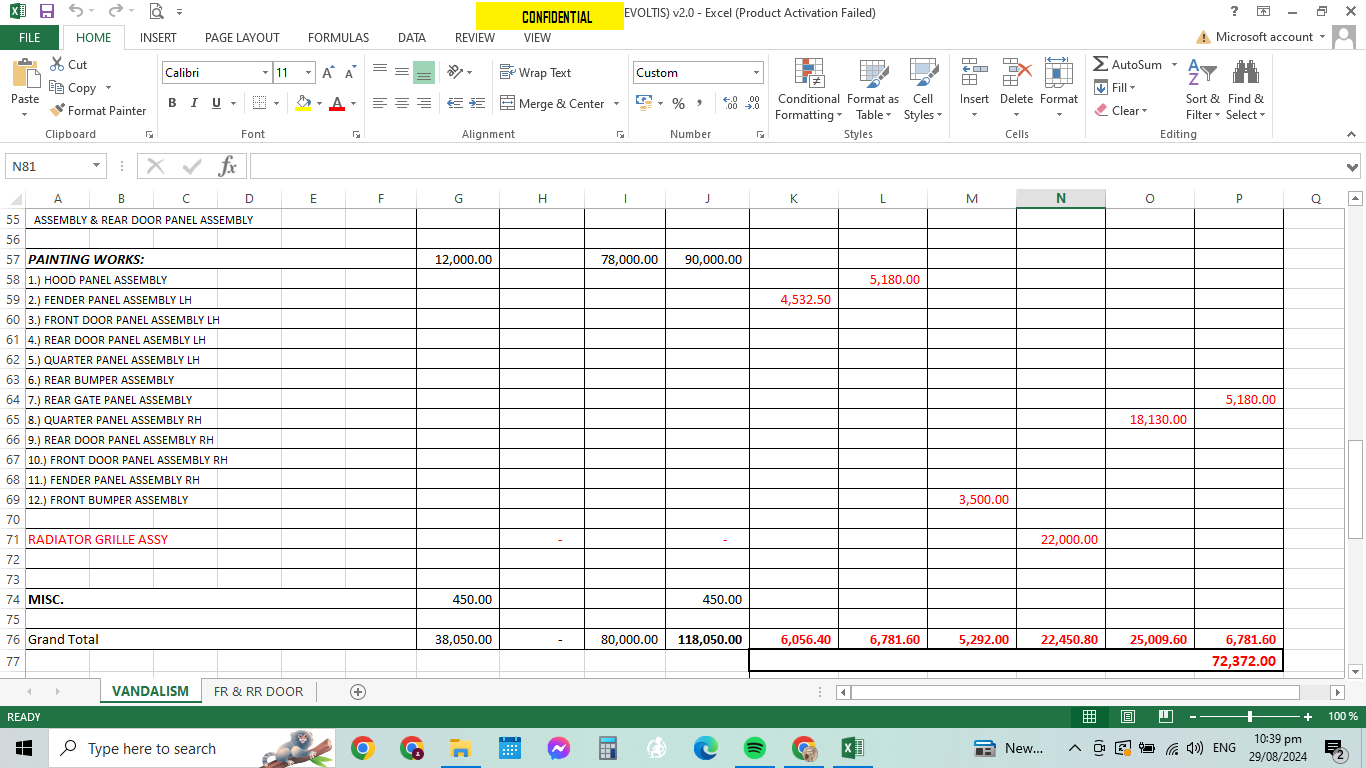Click the Windows search box
The image size is (1366, 768).
pos(192,748)
